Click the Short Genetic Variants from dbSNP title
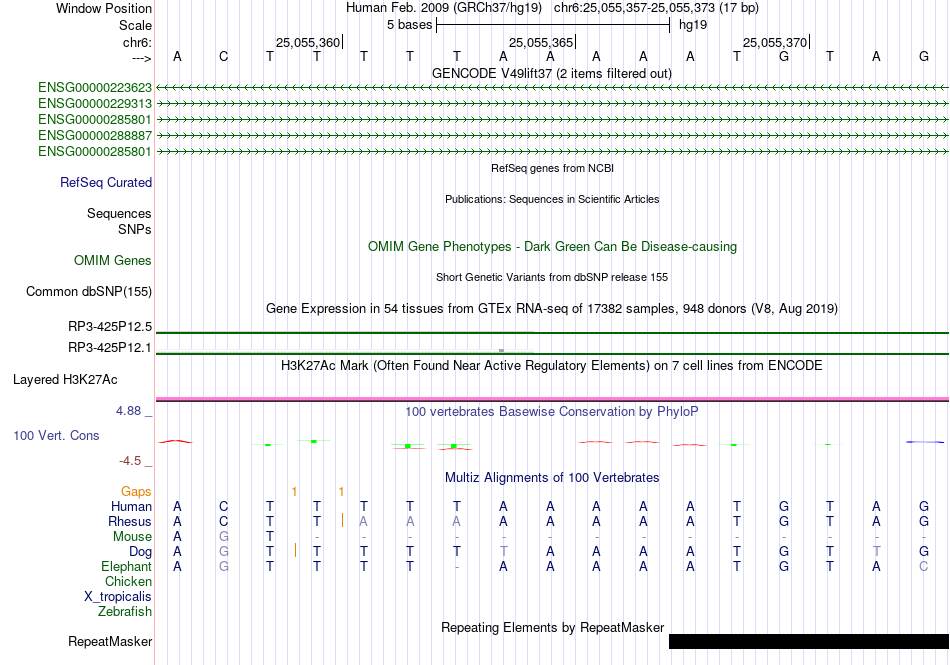 click(552, 277)
